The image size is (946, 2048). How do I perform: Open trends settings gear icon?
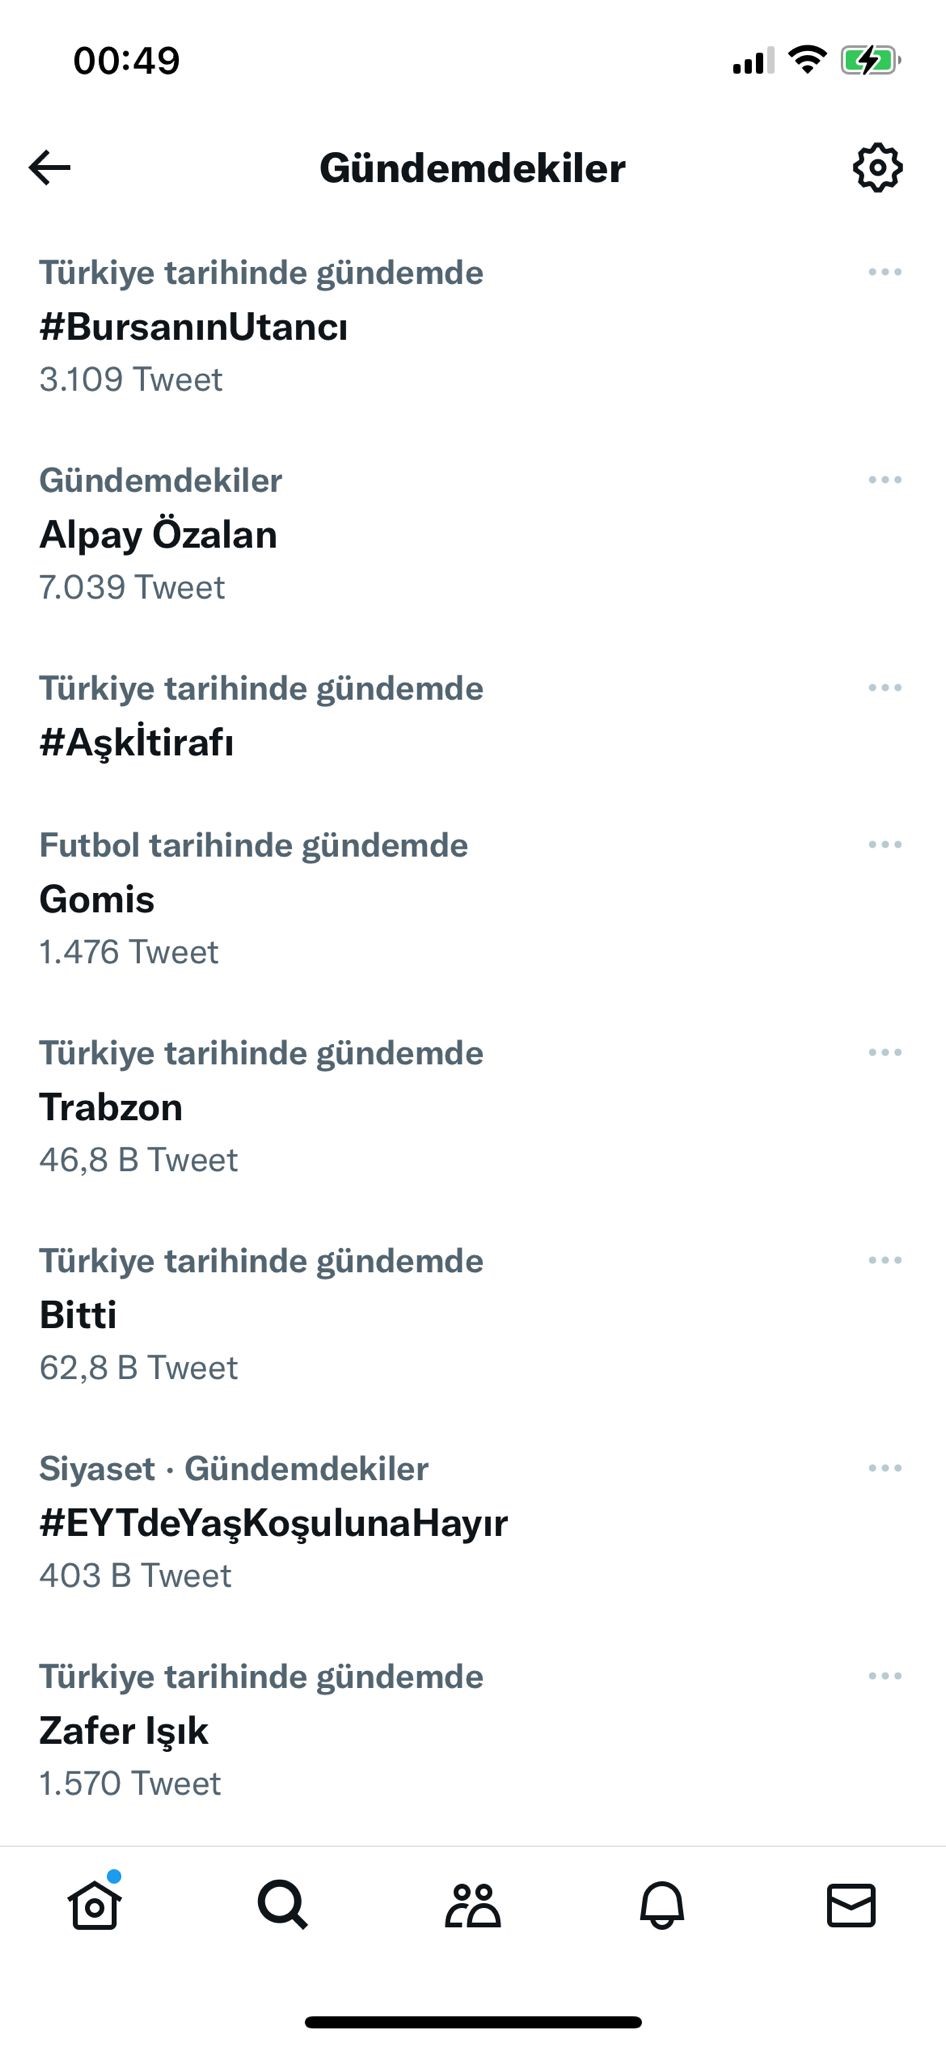click(x=877, y=167)
